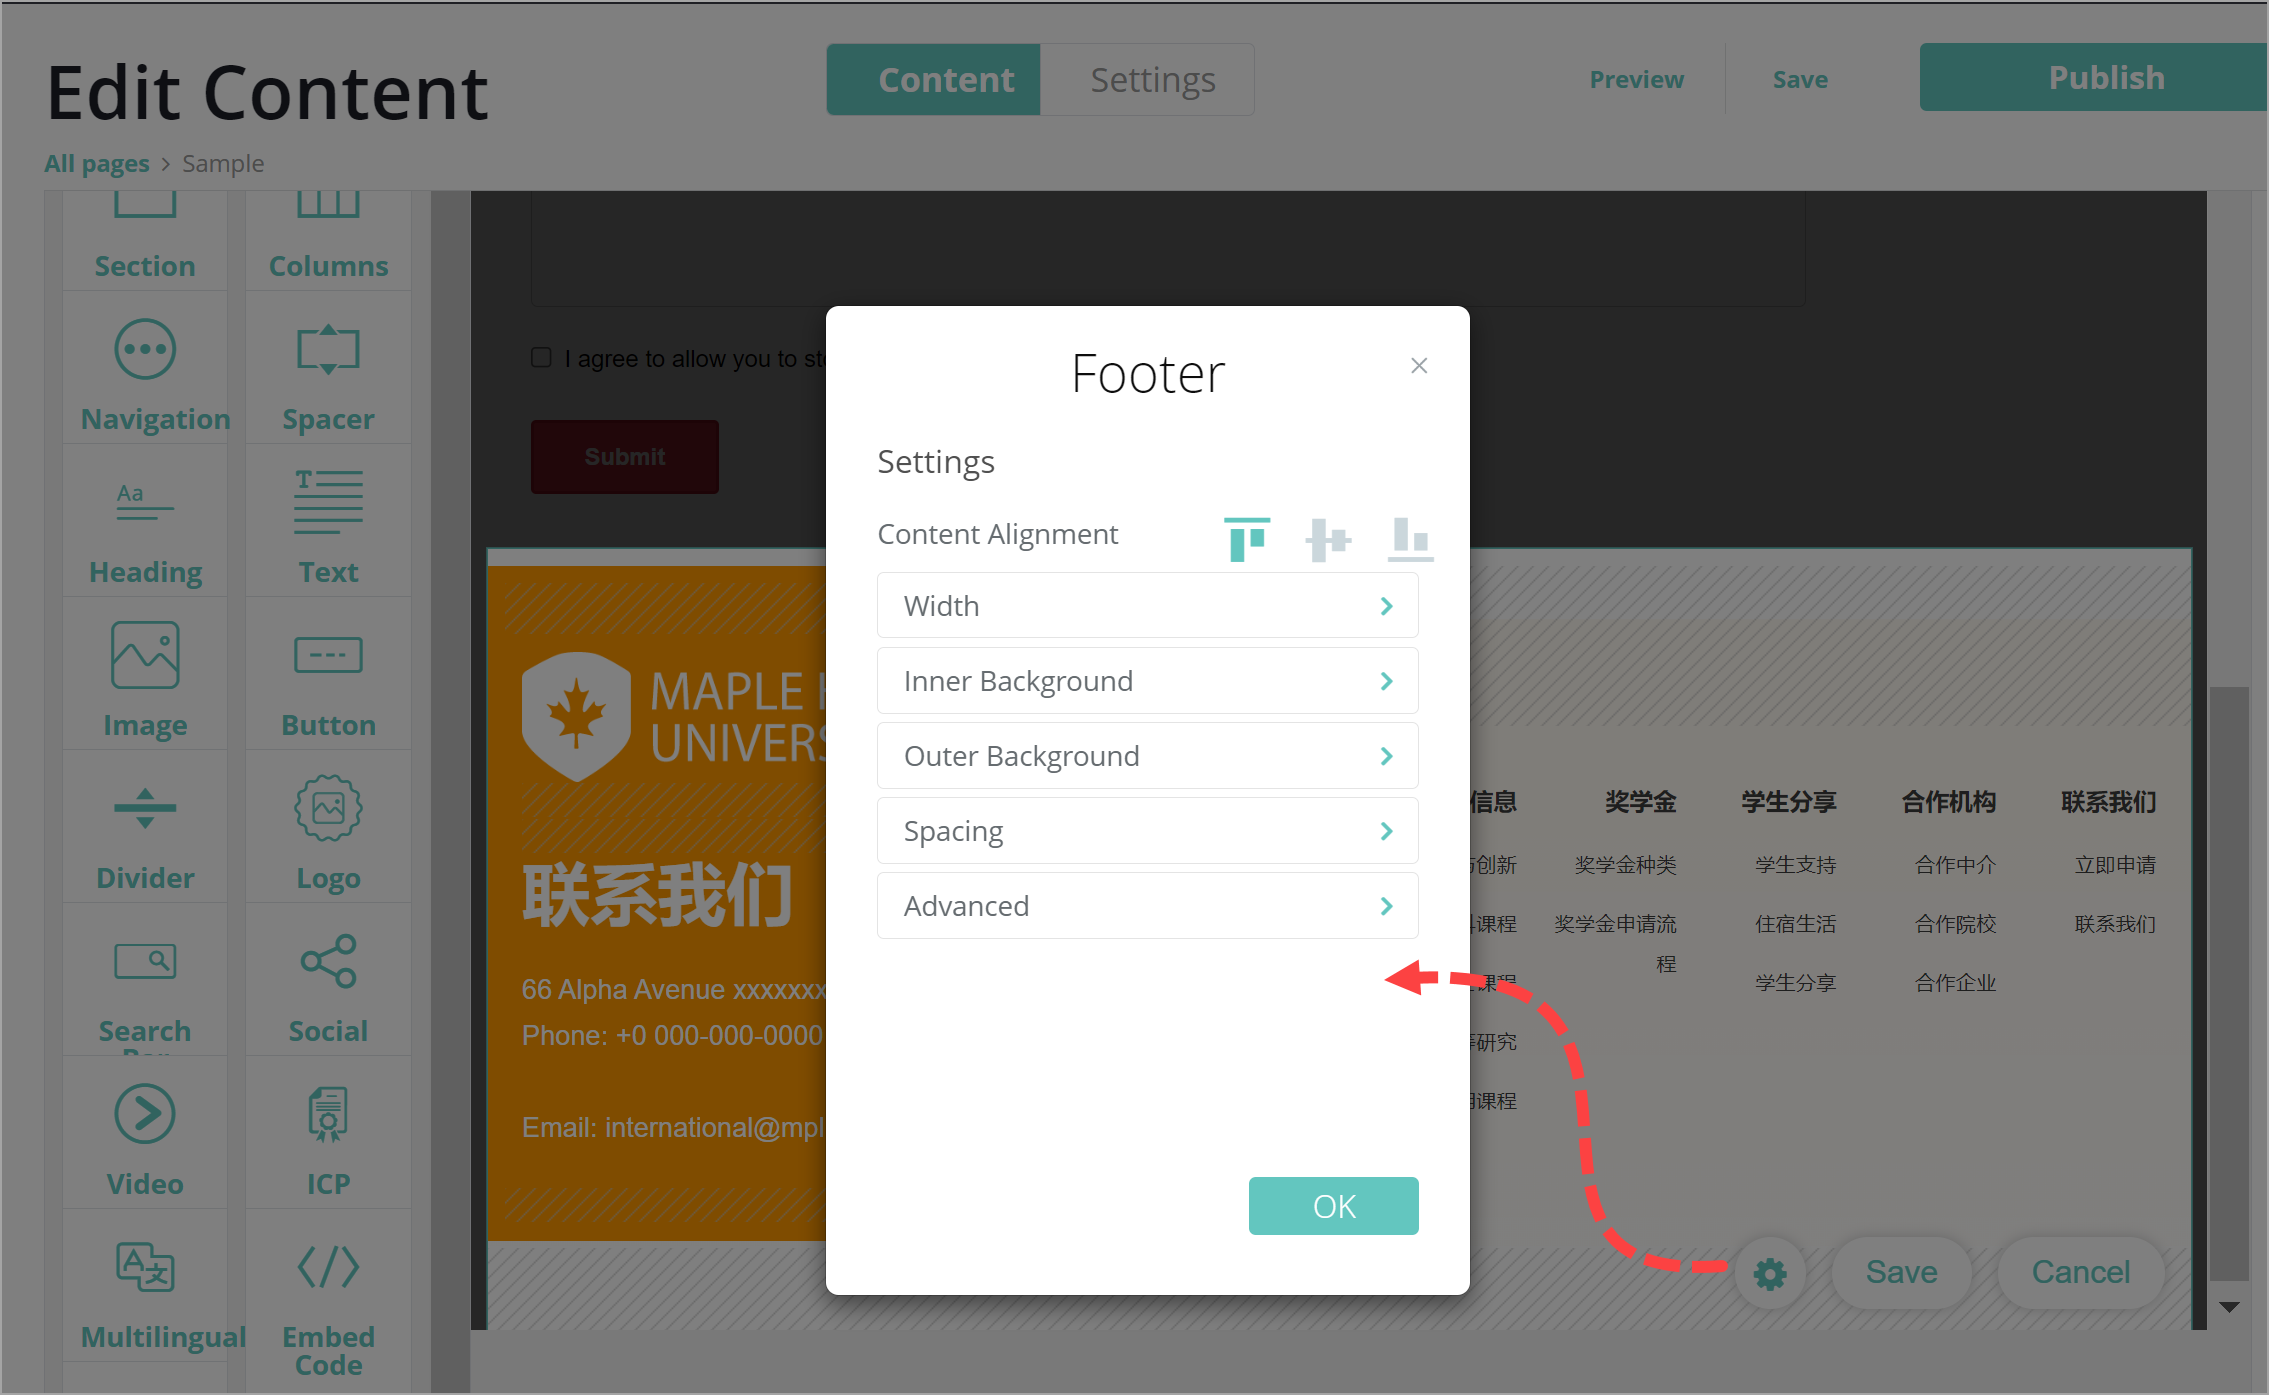Expand the Width settings row
The height and width of the screenshot is (1395, 2269).
click(1147, 606)
